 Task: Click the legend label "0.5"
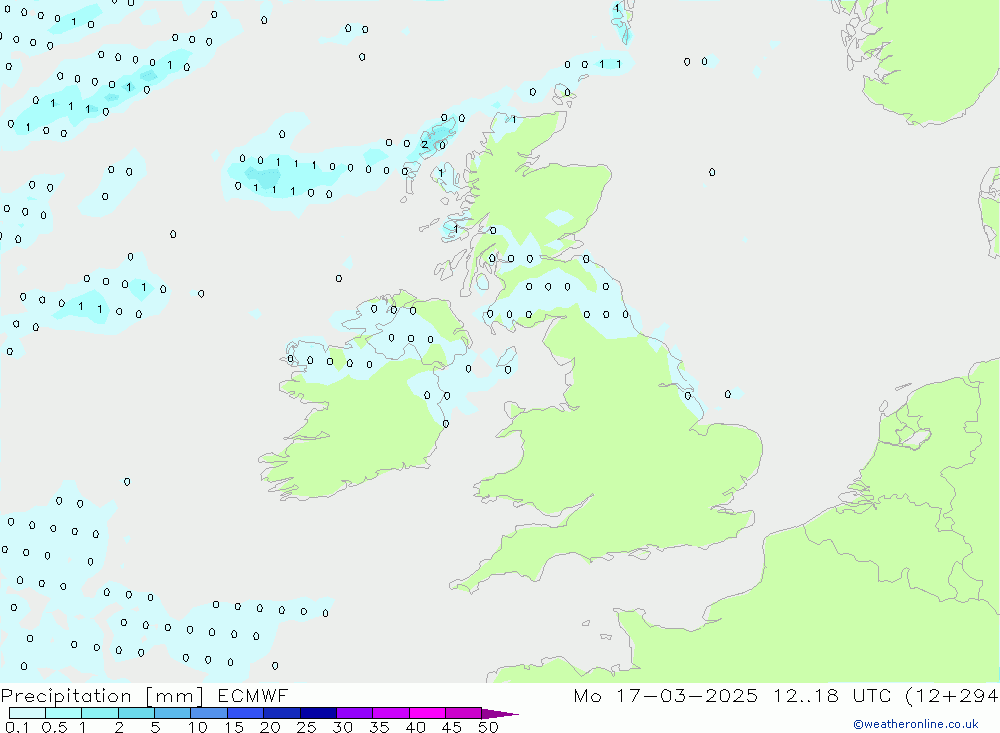pos(54,727)
